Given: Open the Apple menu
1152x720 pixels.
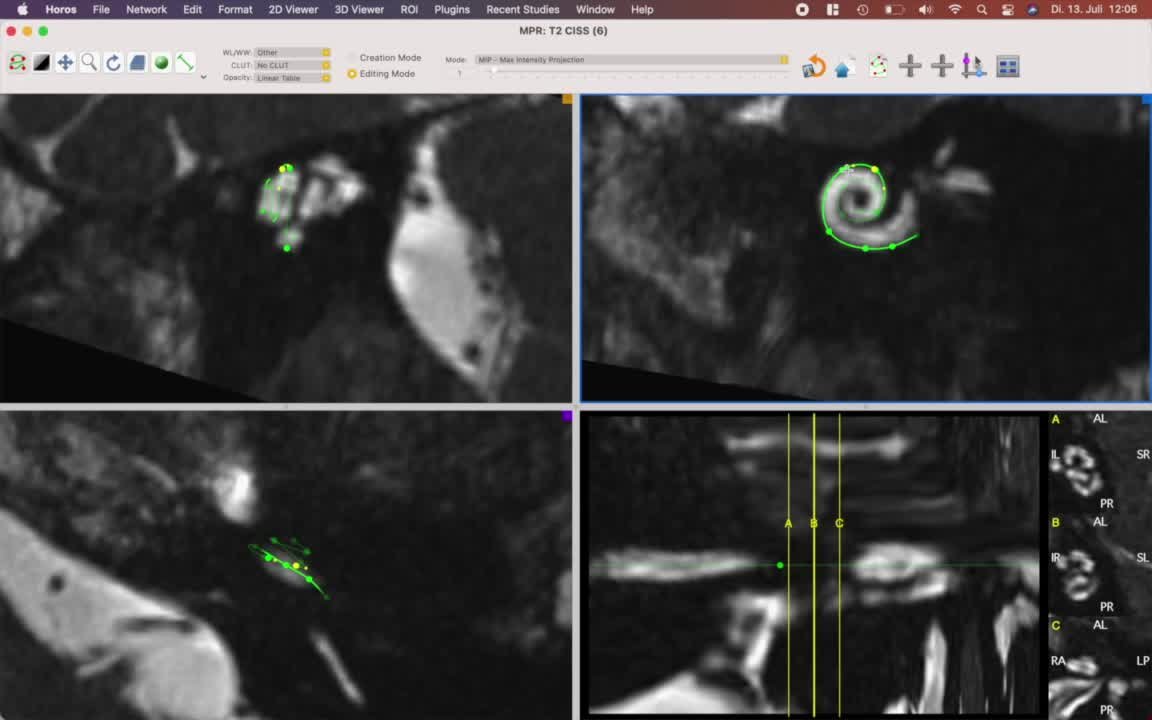Looking at the screenshot, I should click(23, 10).
